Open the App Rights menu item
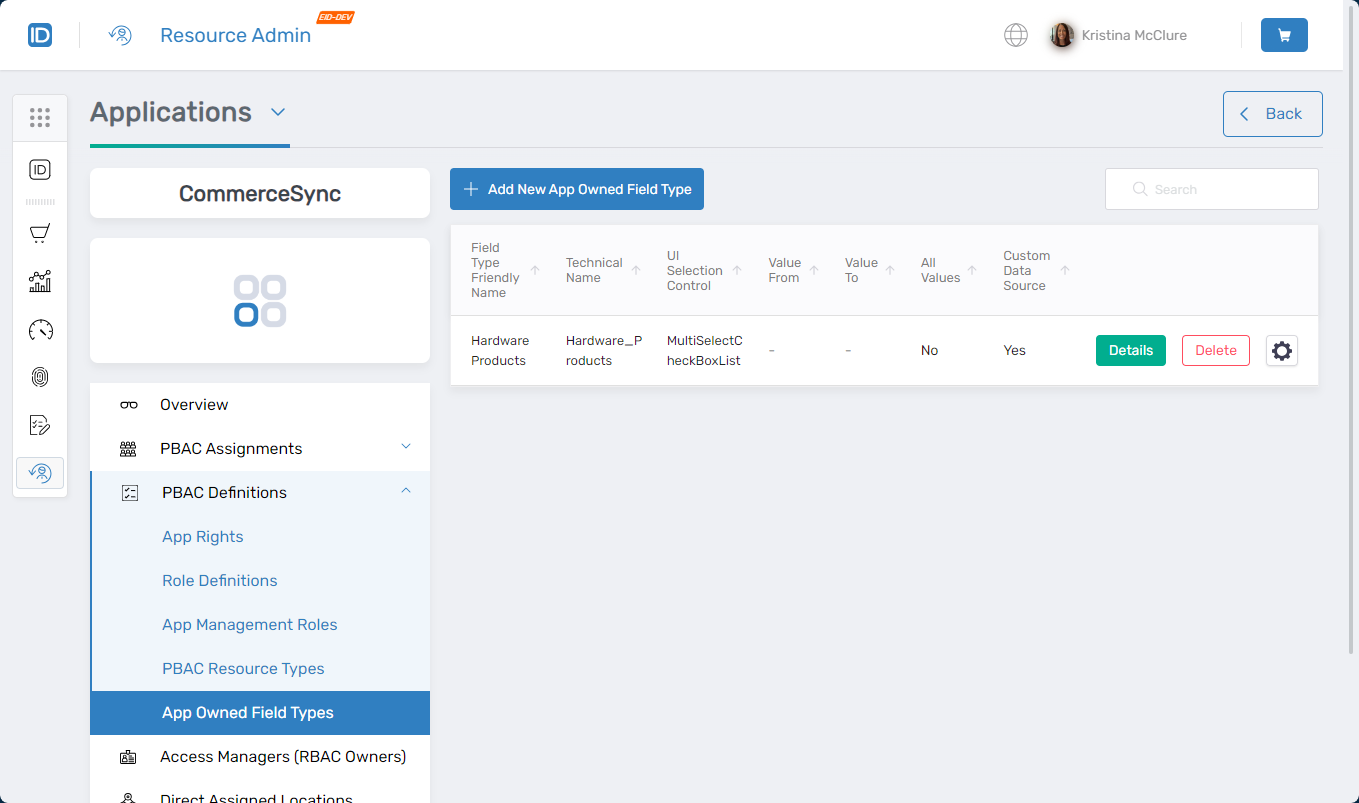Image resolution: width=1359 pixels, height=803 pixels. pos(203,537)
